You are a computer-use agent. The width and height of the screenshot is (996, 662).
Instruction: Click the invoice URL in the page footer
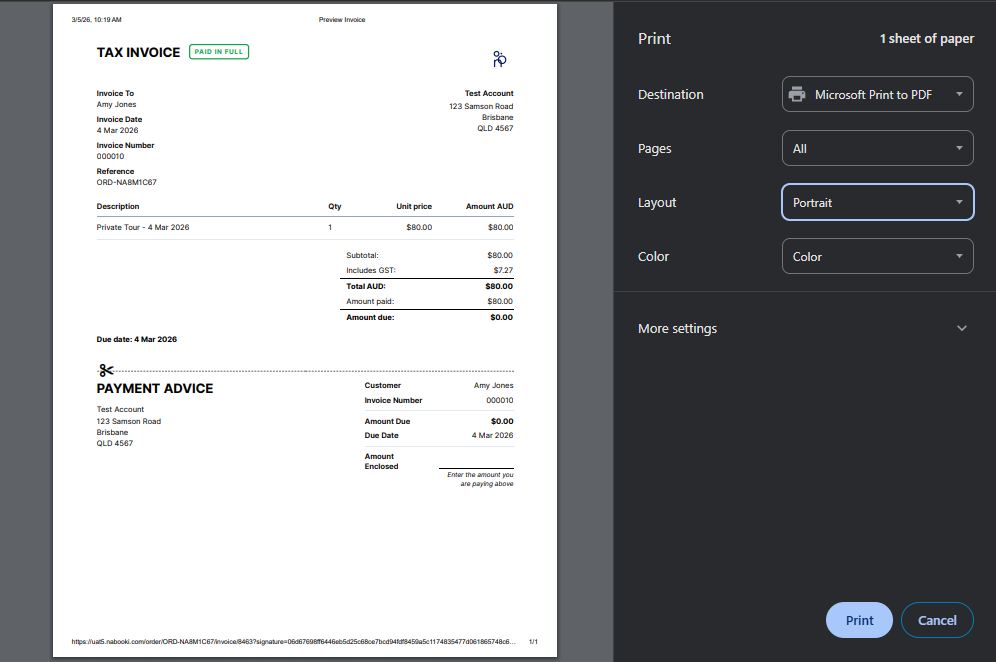tap(293, 642)
